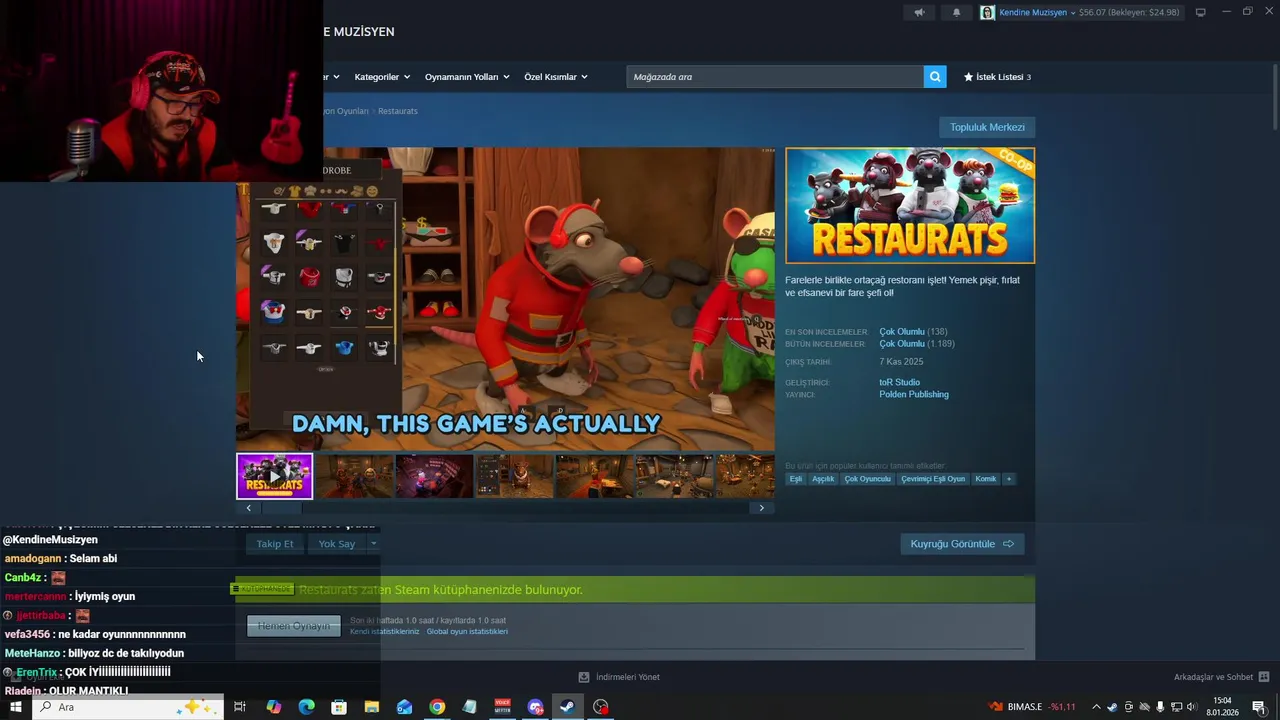Click the BIMAS.E stock widget in taskbar
Image resolution: width=1280 pixels, height=720 pixels.
[x=1032, y=707]
